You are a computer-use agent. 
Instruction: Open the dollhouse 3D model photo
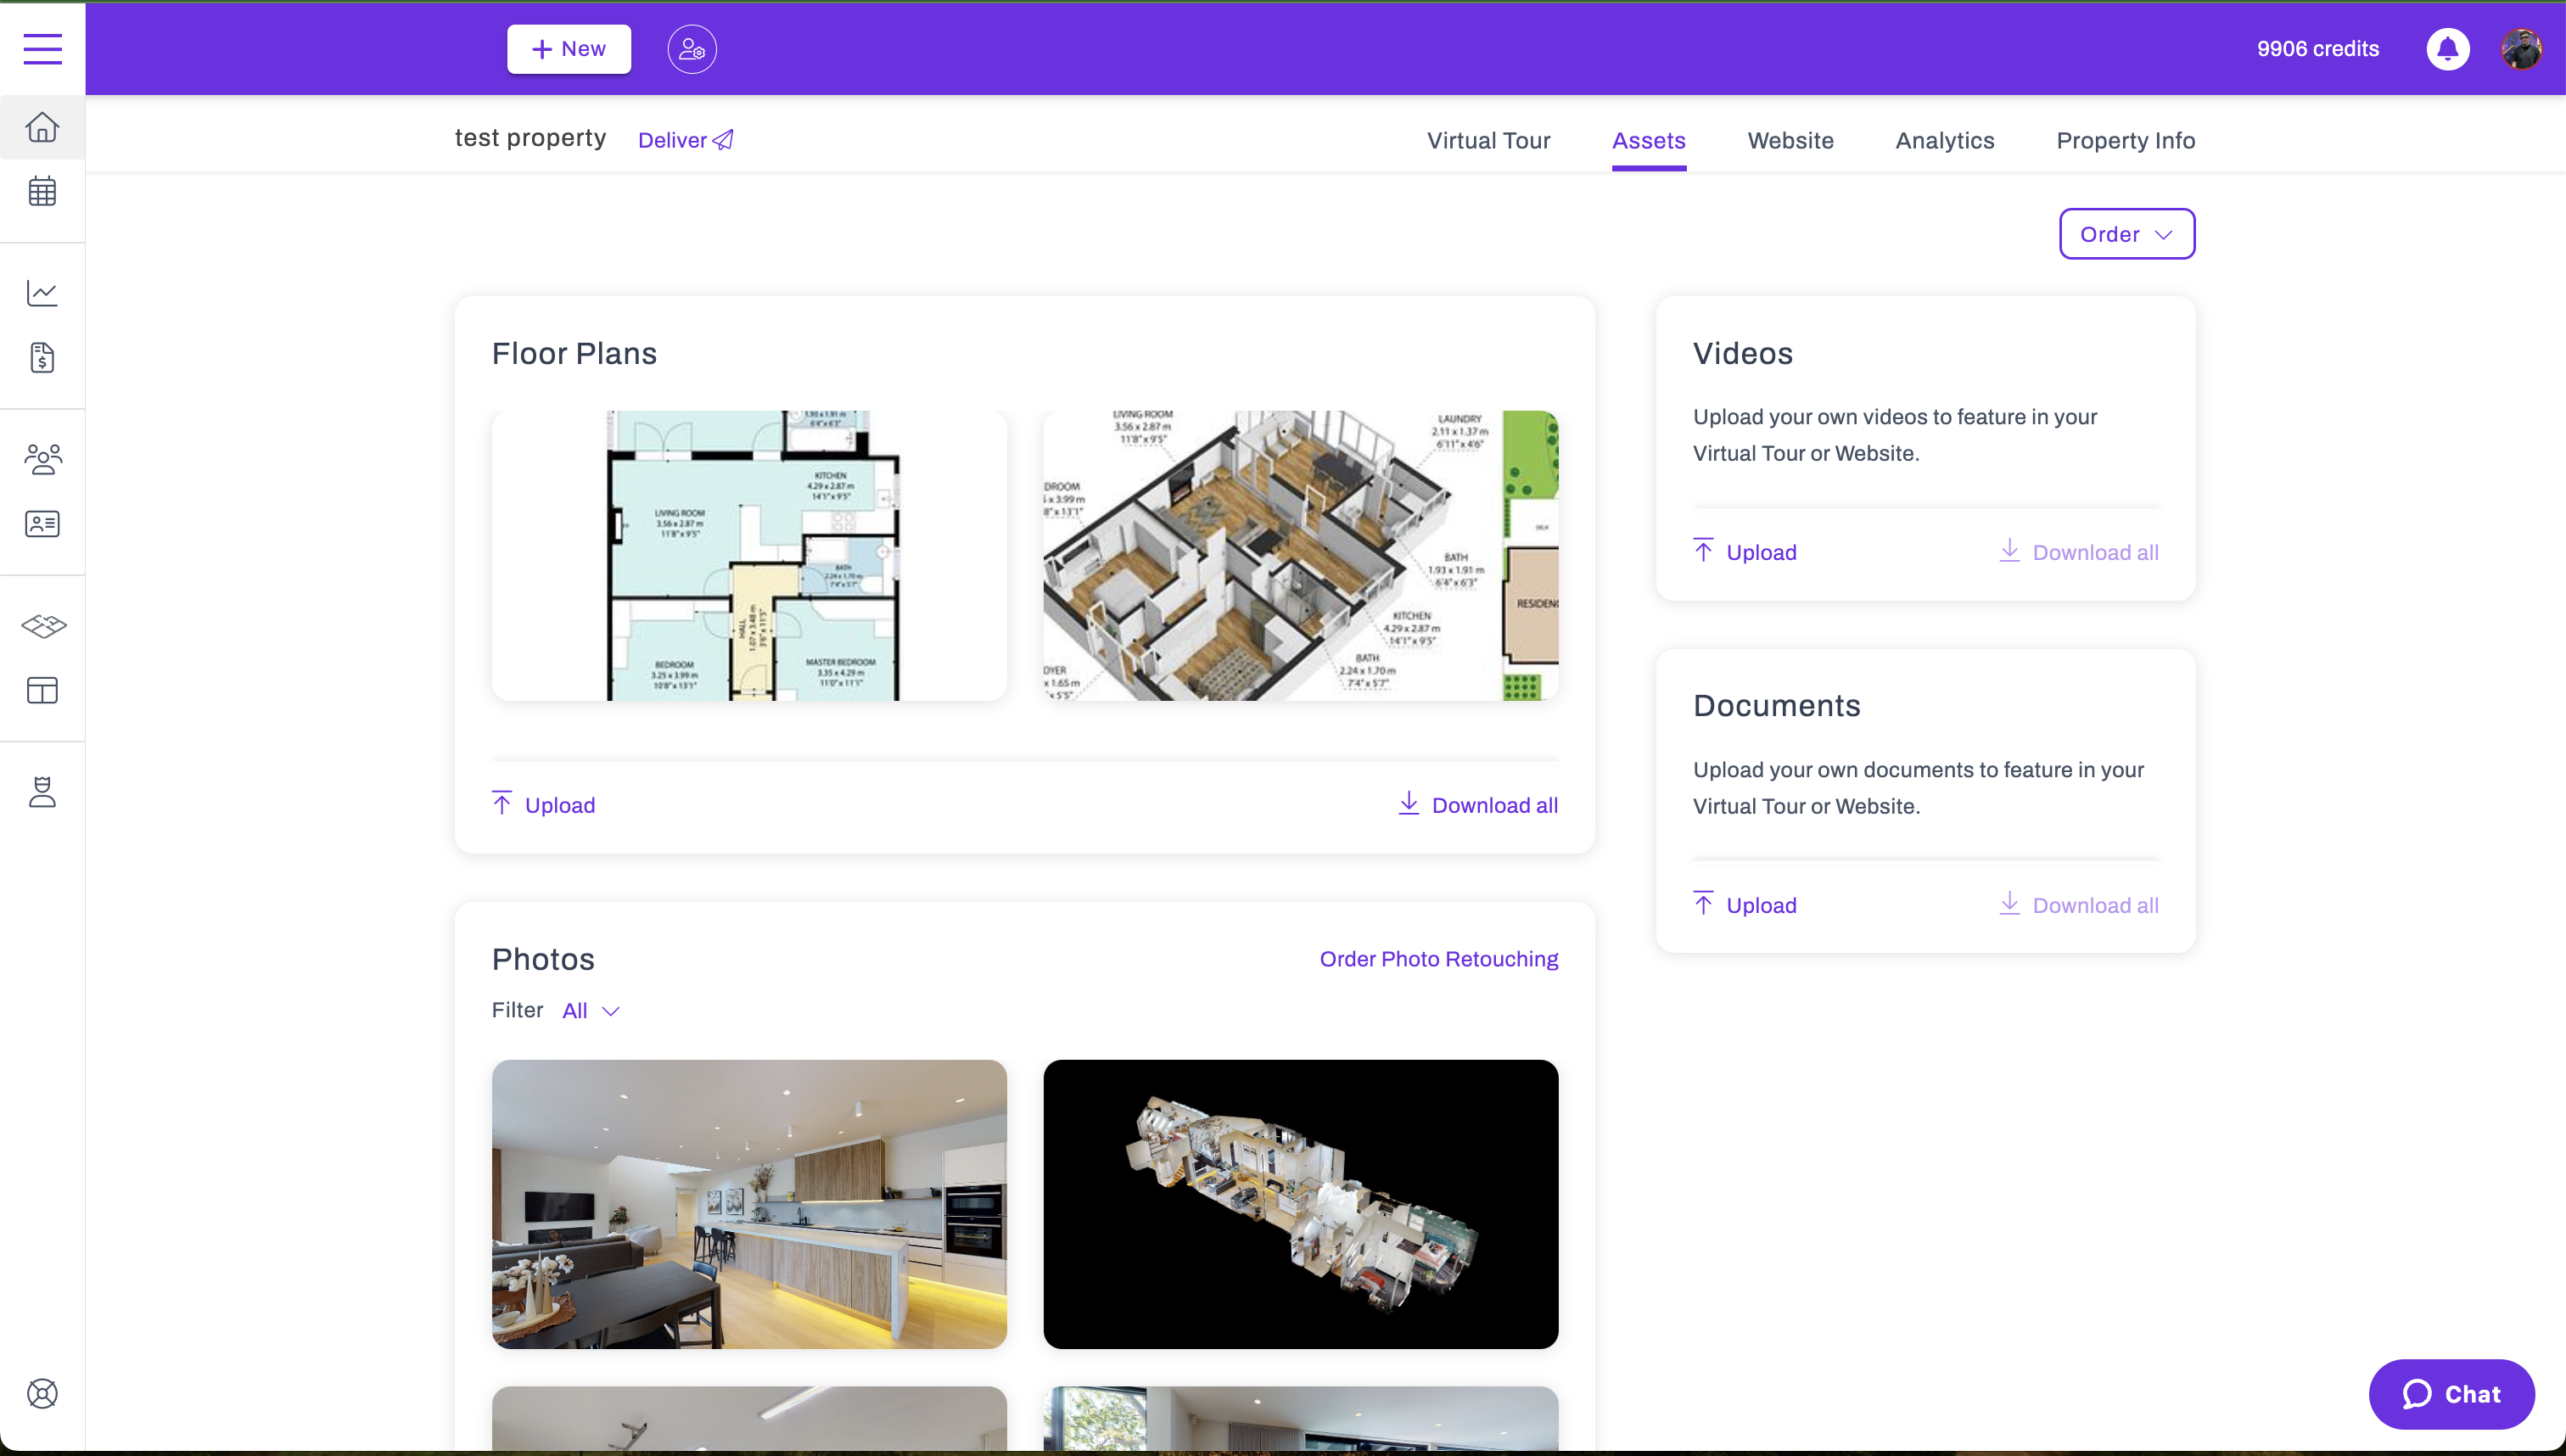(x=1300, y=1204)
